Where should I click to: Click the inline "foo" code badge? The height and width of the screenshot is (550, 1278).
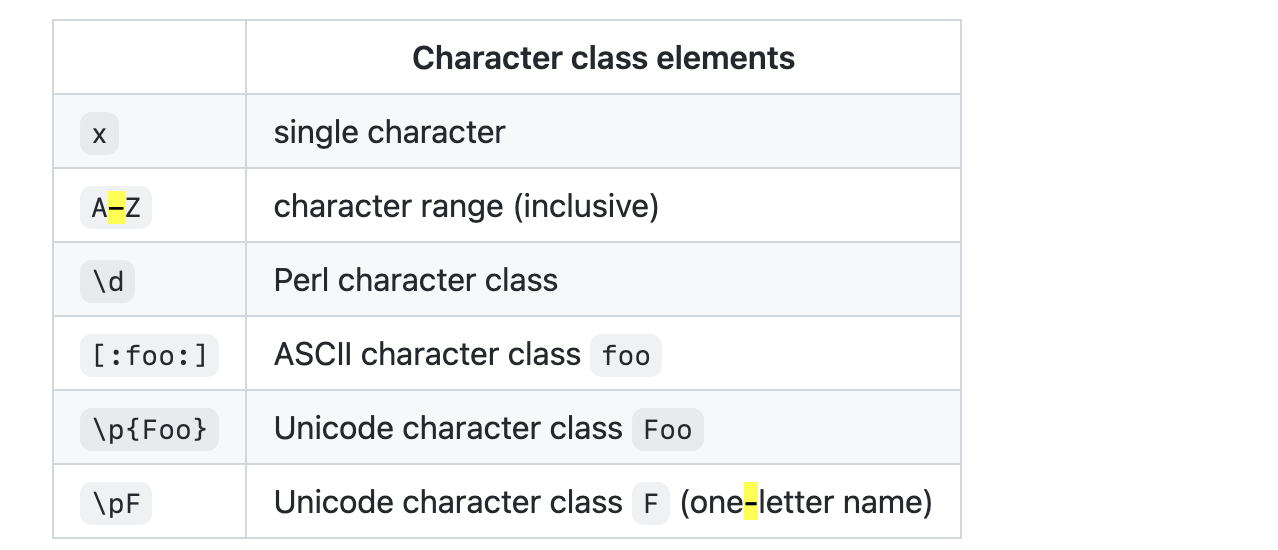click(x=626, y=356)
